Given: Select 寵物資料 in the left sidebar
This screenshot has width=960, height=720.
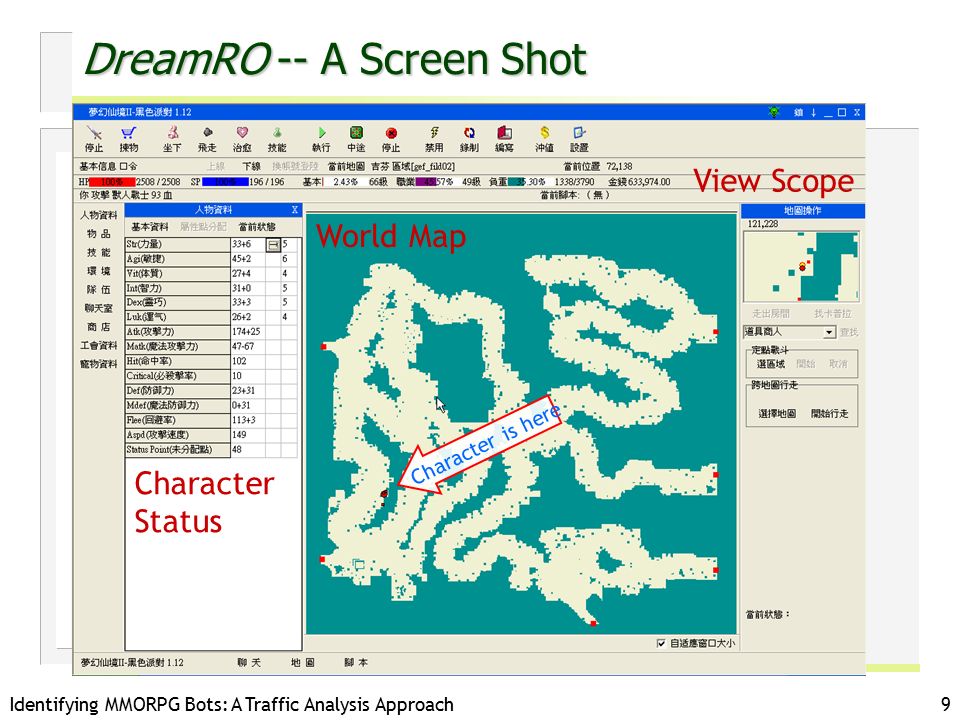Looking at the screenshot, I should point(99,364).
